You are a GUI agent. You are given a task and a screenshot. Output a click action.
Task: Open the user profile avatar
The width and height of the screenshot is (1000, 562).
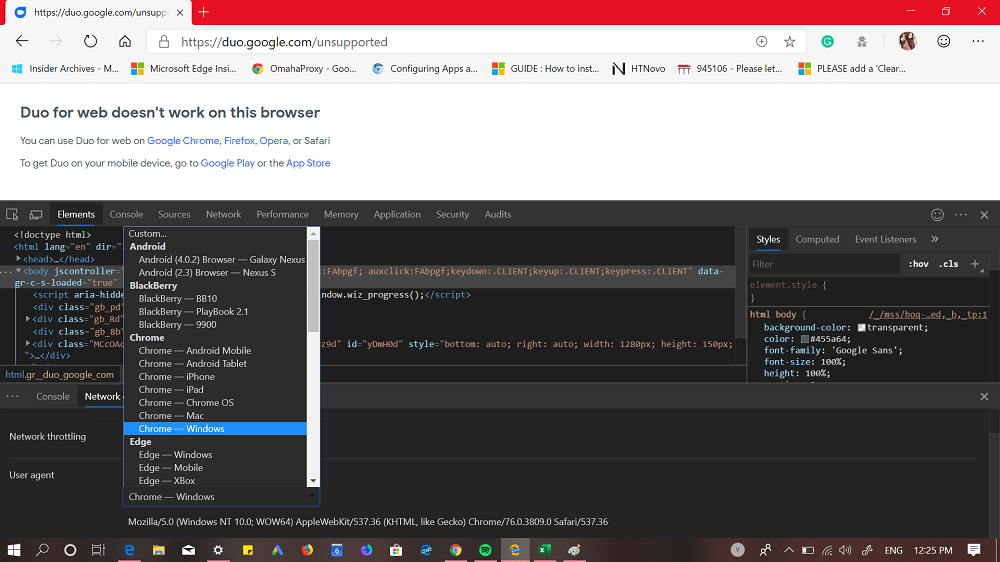point(907,41)
